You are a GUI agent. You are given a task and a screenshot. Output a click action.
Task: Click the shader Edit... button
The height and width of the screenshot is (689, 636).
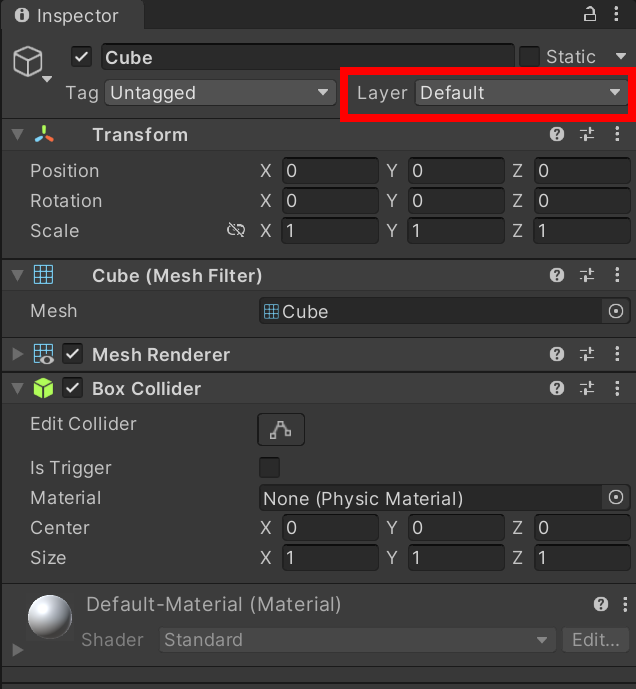pos(596,640)
